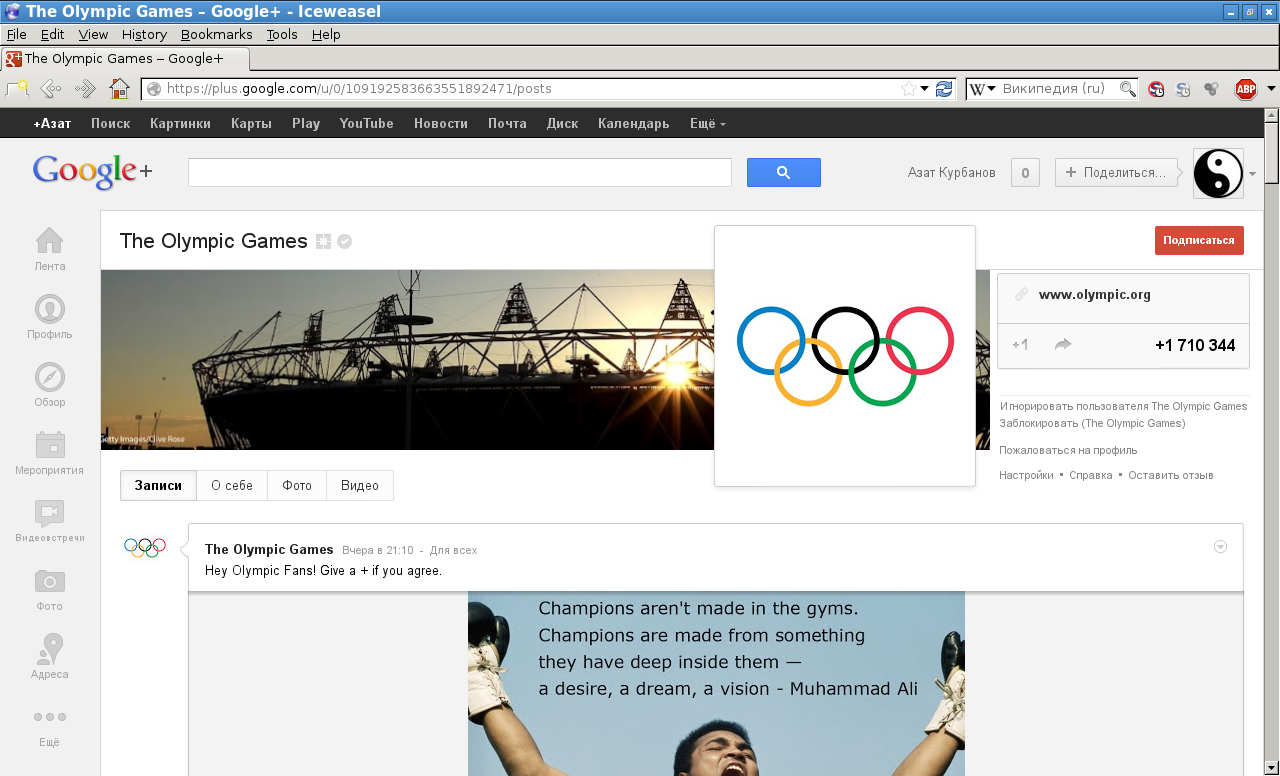The height and width of the screenshot is (776, 1280).
Task: Click the Google+ logo
Action: pos(93,171)
